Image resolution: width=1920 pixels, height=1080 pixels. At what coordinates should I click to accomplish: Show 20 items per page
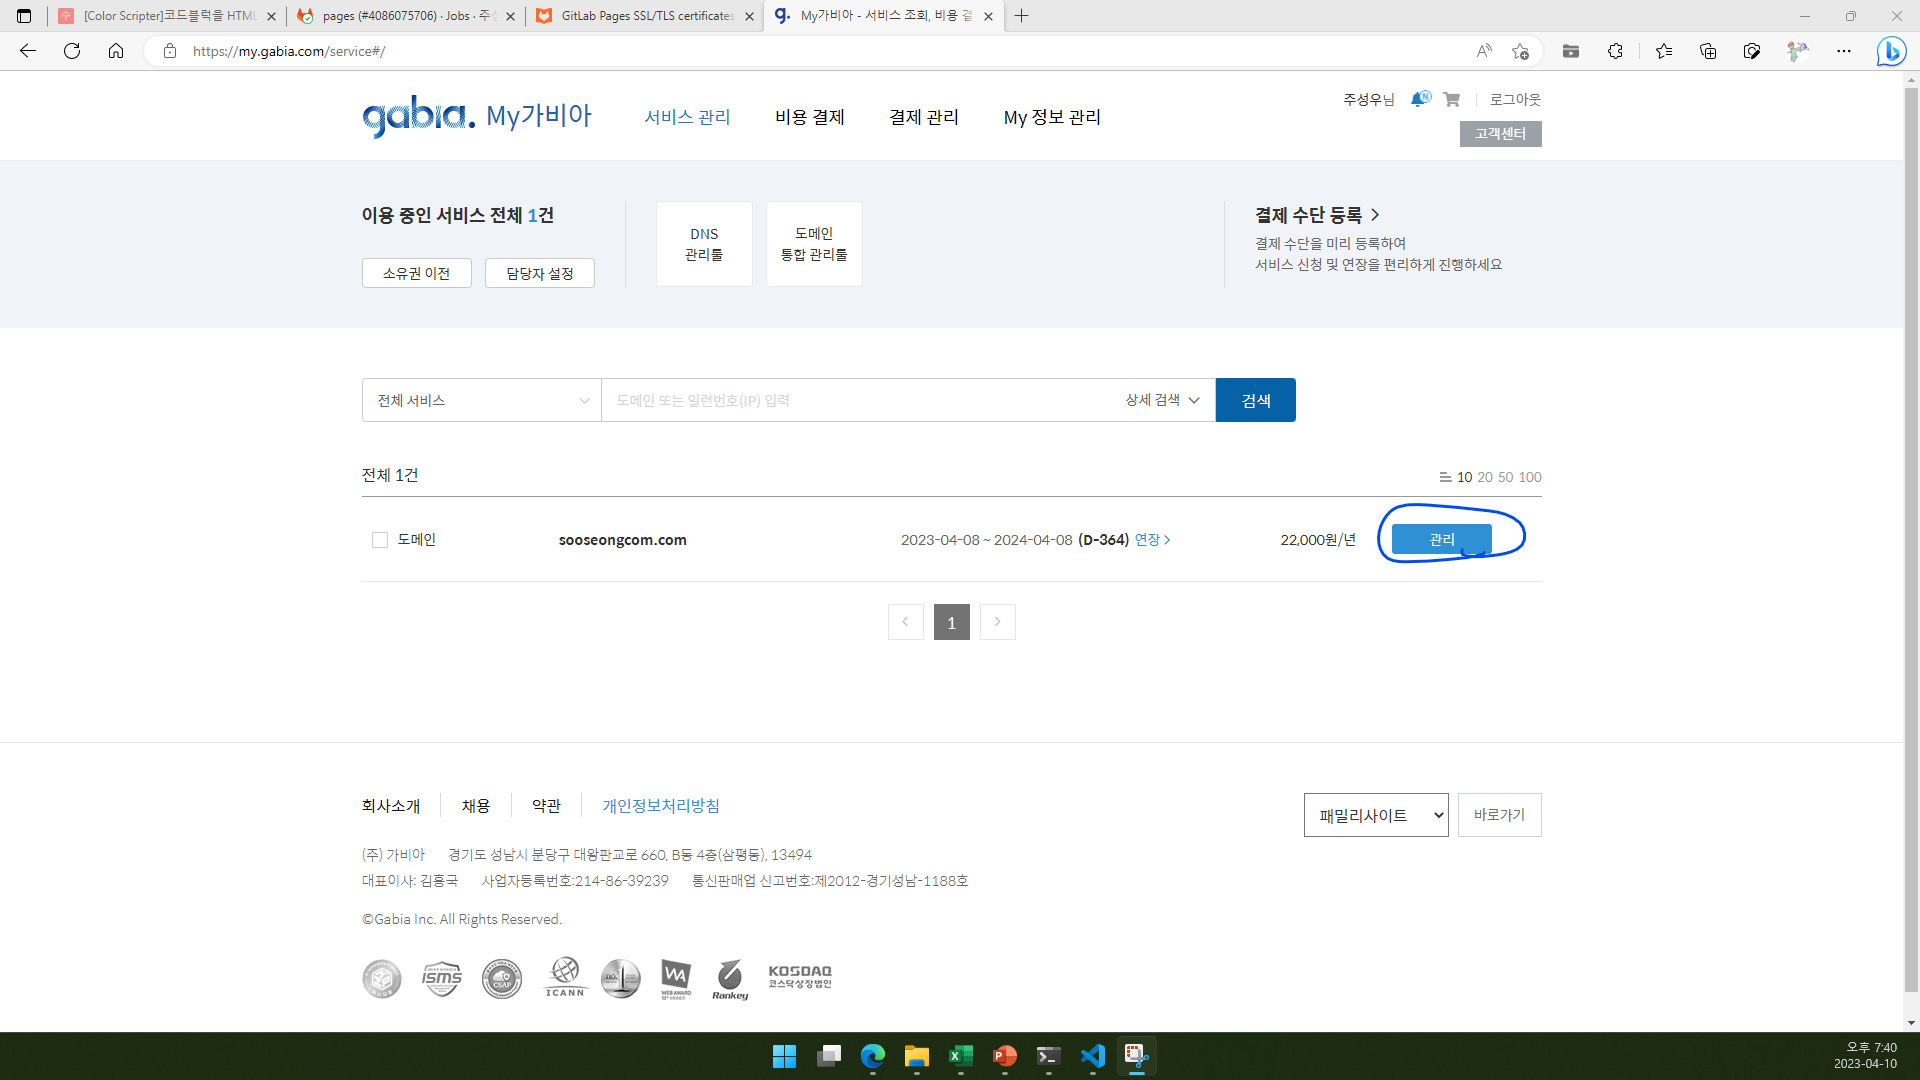tap(1485, 477)
